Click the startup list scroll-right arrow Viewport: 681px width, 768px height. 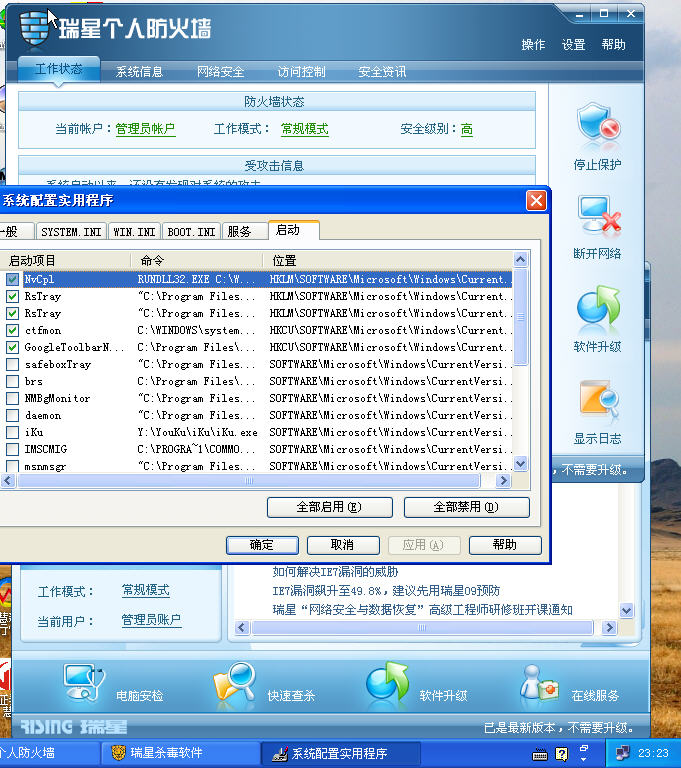pos(503,481)
